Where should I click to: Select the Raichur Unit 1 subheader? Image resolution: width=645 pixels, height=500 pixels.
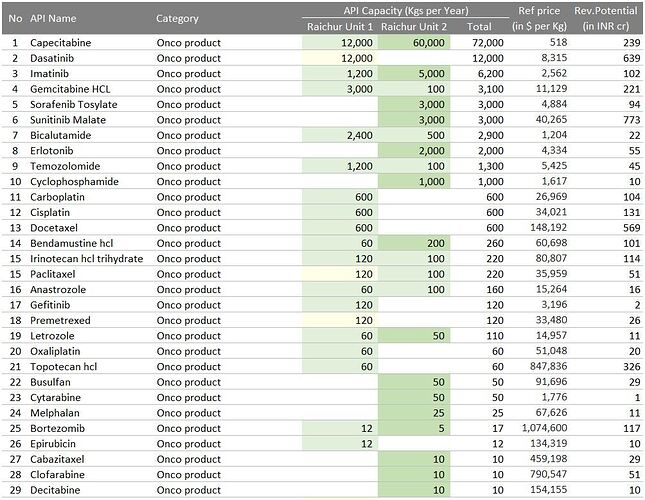pyautogui.click(x=340, y=27)
